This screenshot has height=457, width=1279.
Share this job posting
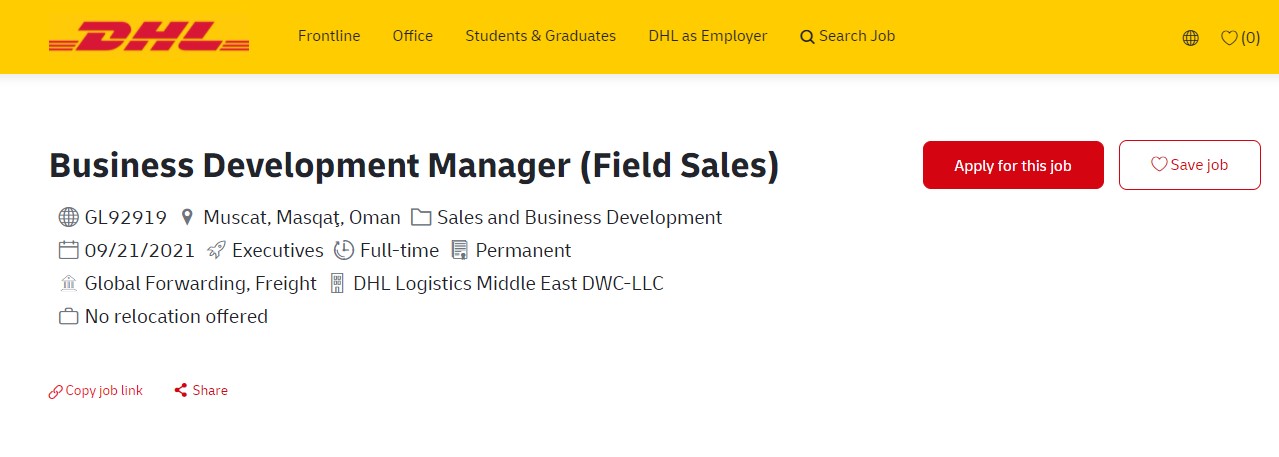(x=201, y=391)
